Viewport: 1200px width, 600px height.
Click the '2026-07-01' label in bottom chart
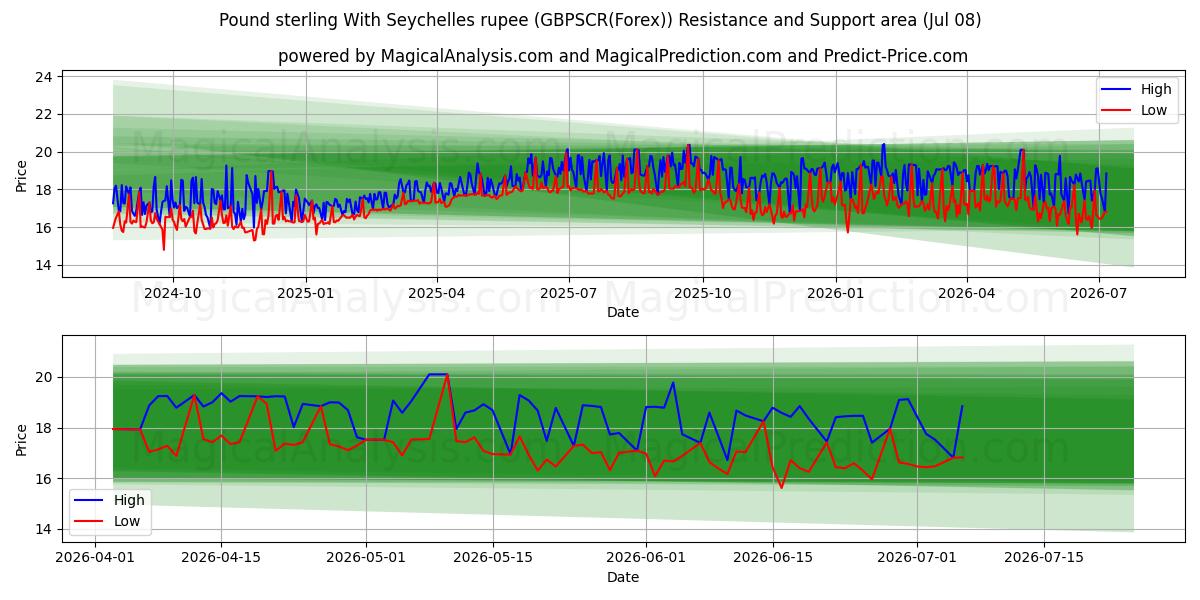[918, 559]
